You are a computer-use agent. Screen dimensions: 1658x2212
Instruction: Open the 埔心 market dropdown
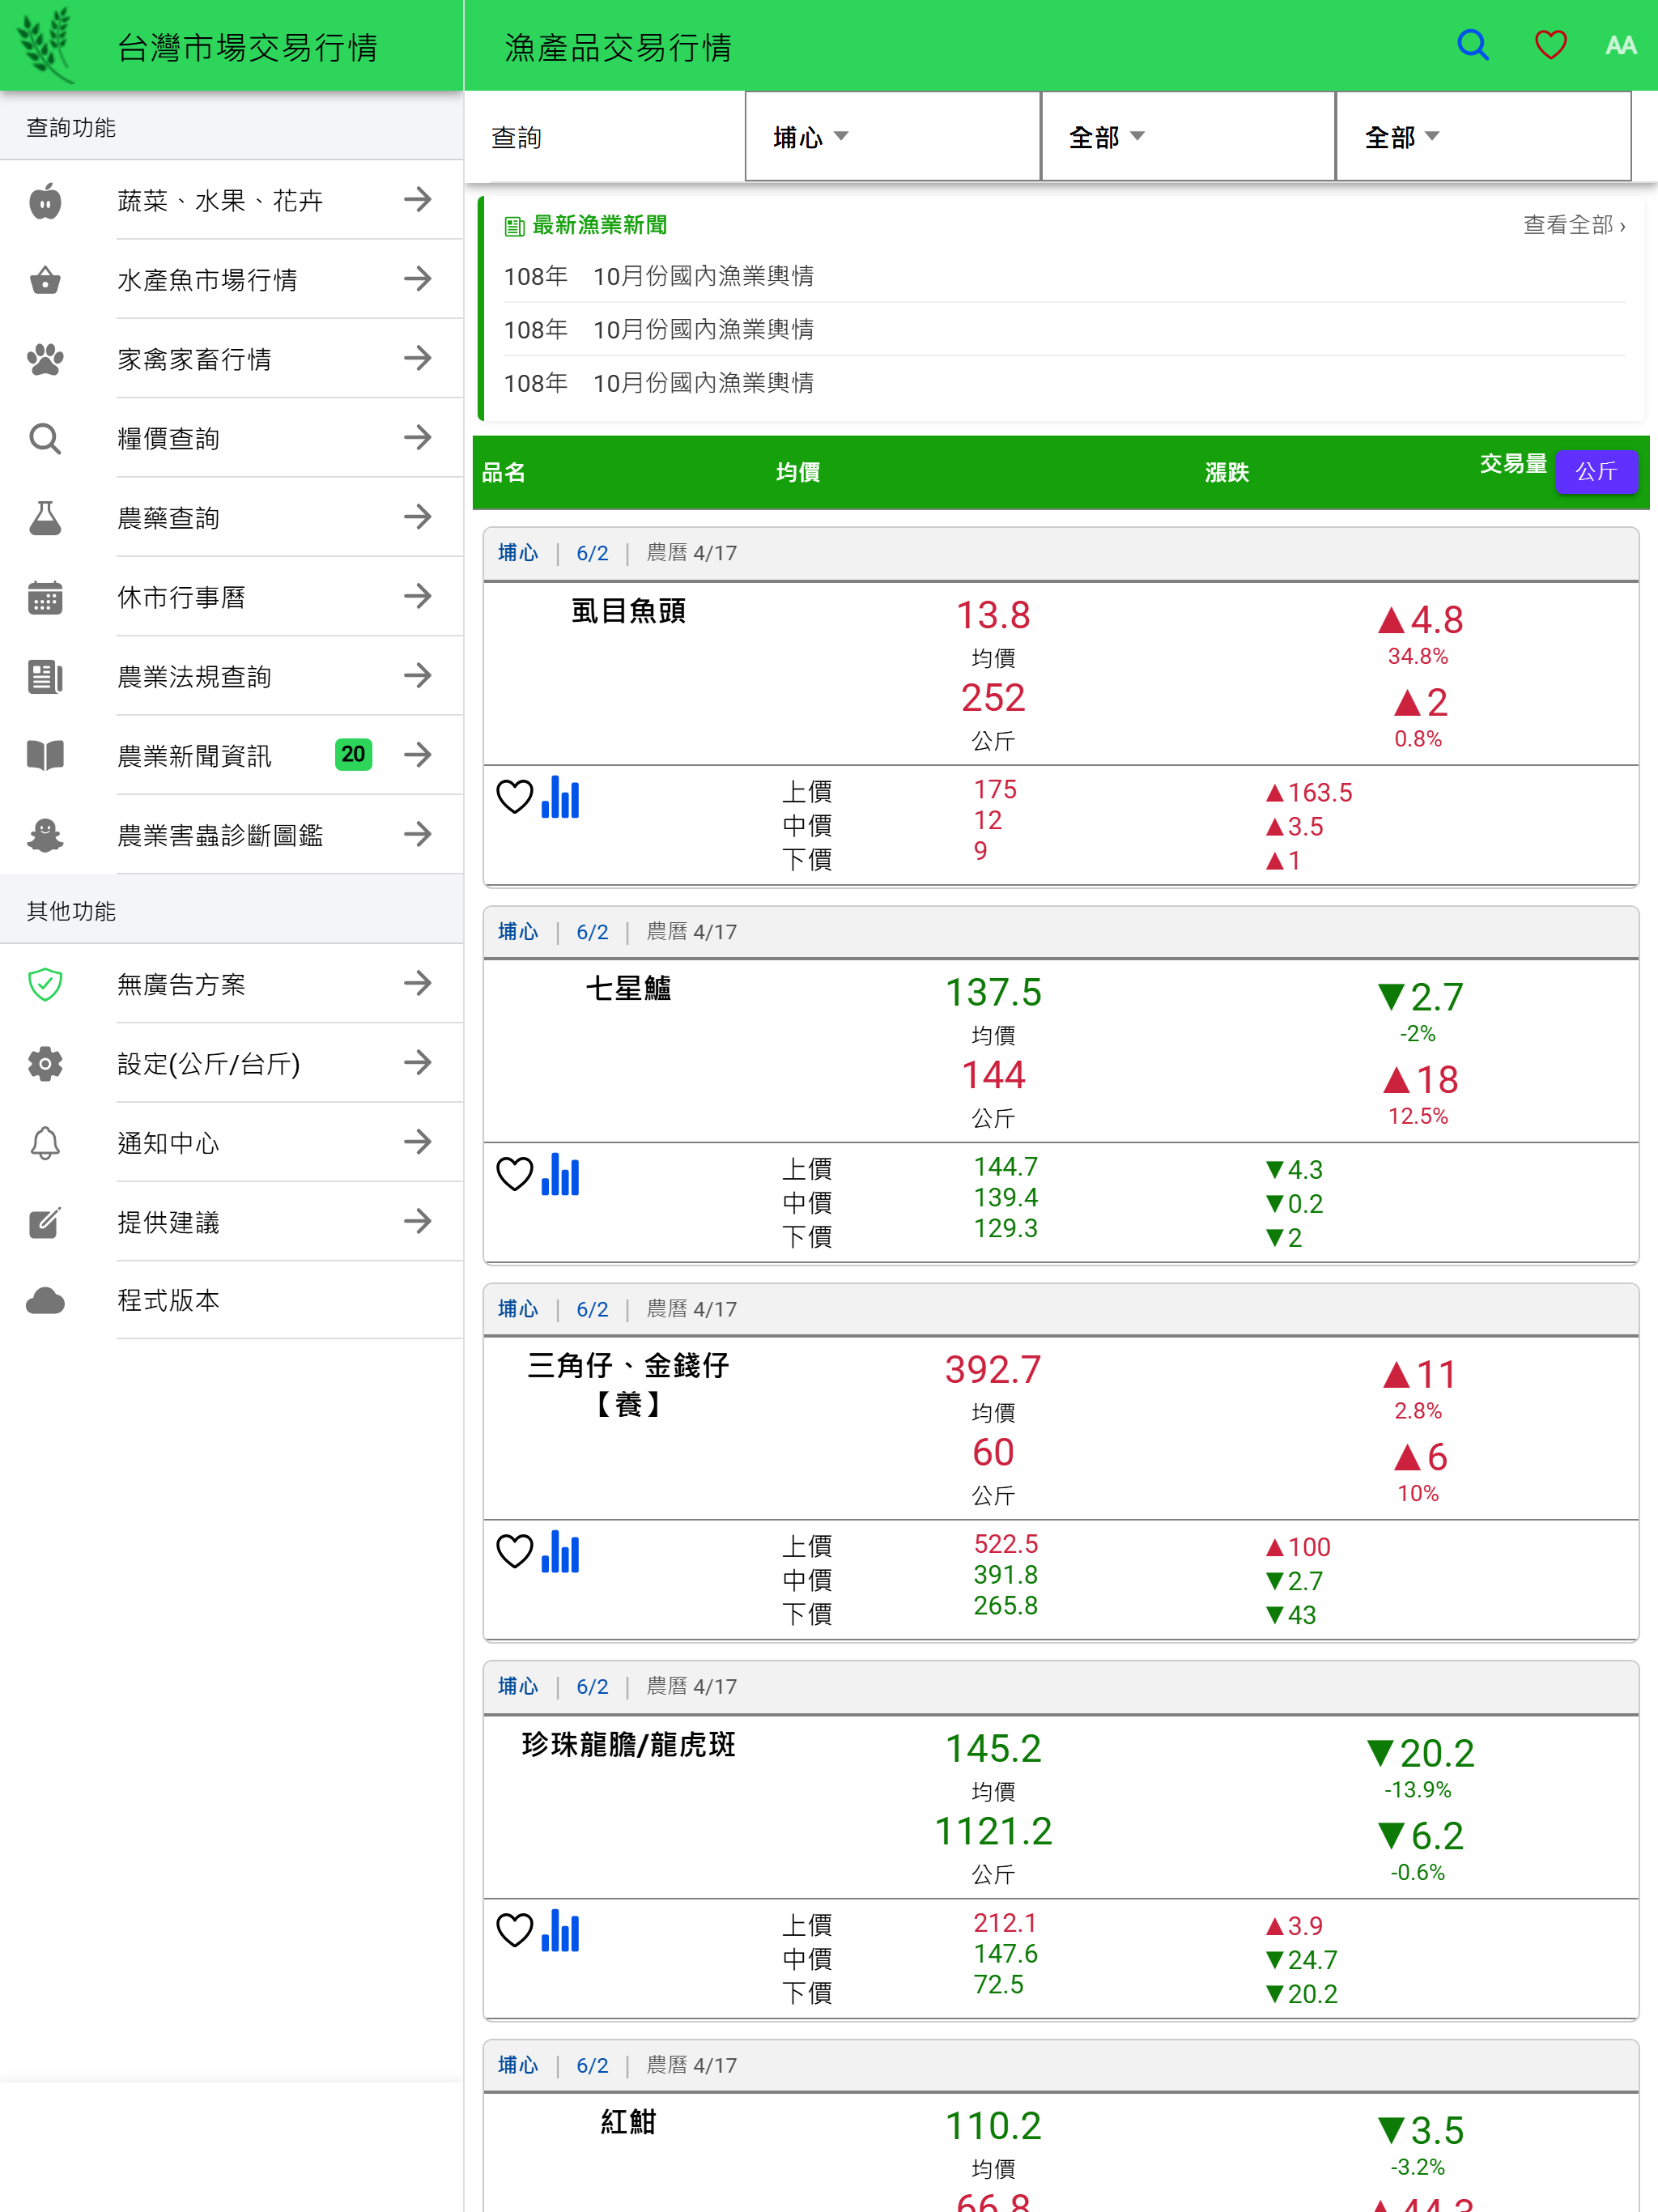tap(892, 136)
